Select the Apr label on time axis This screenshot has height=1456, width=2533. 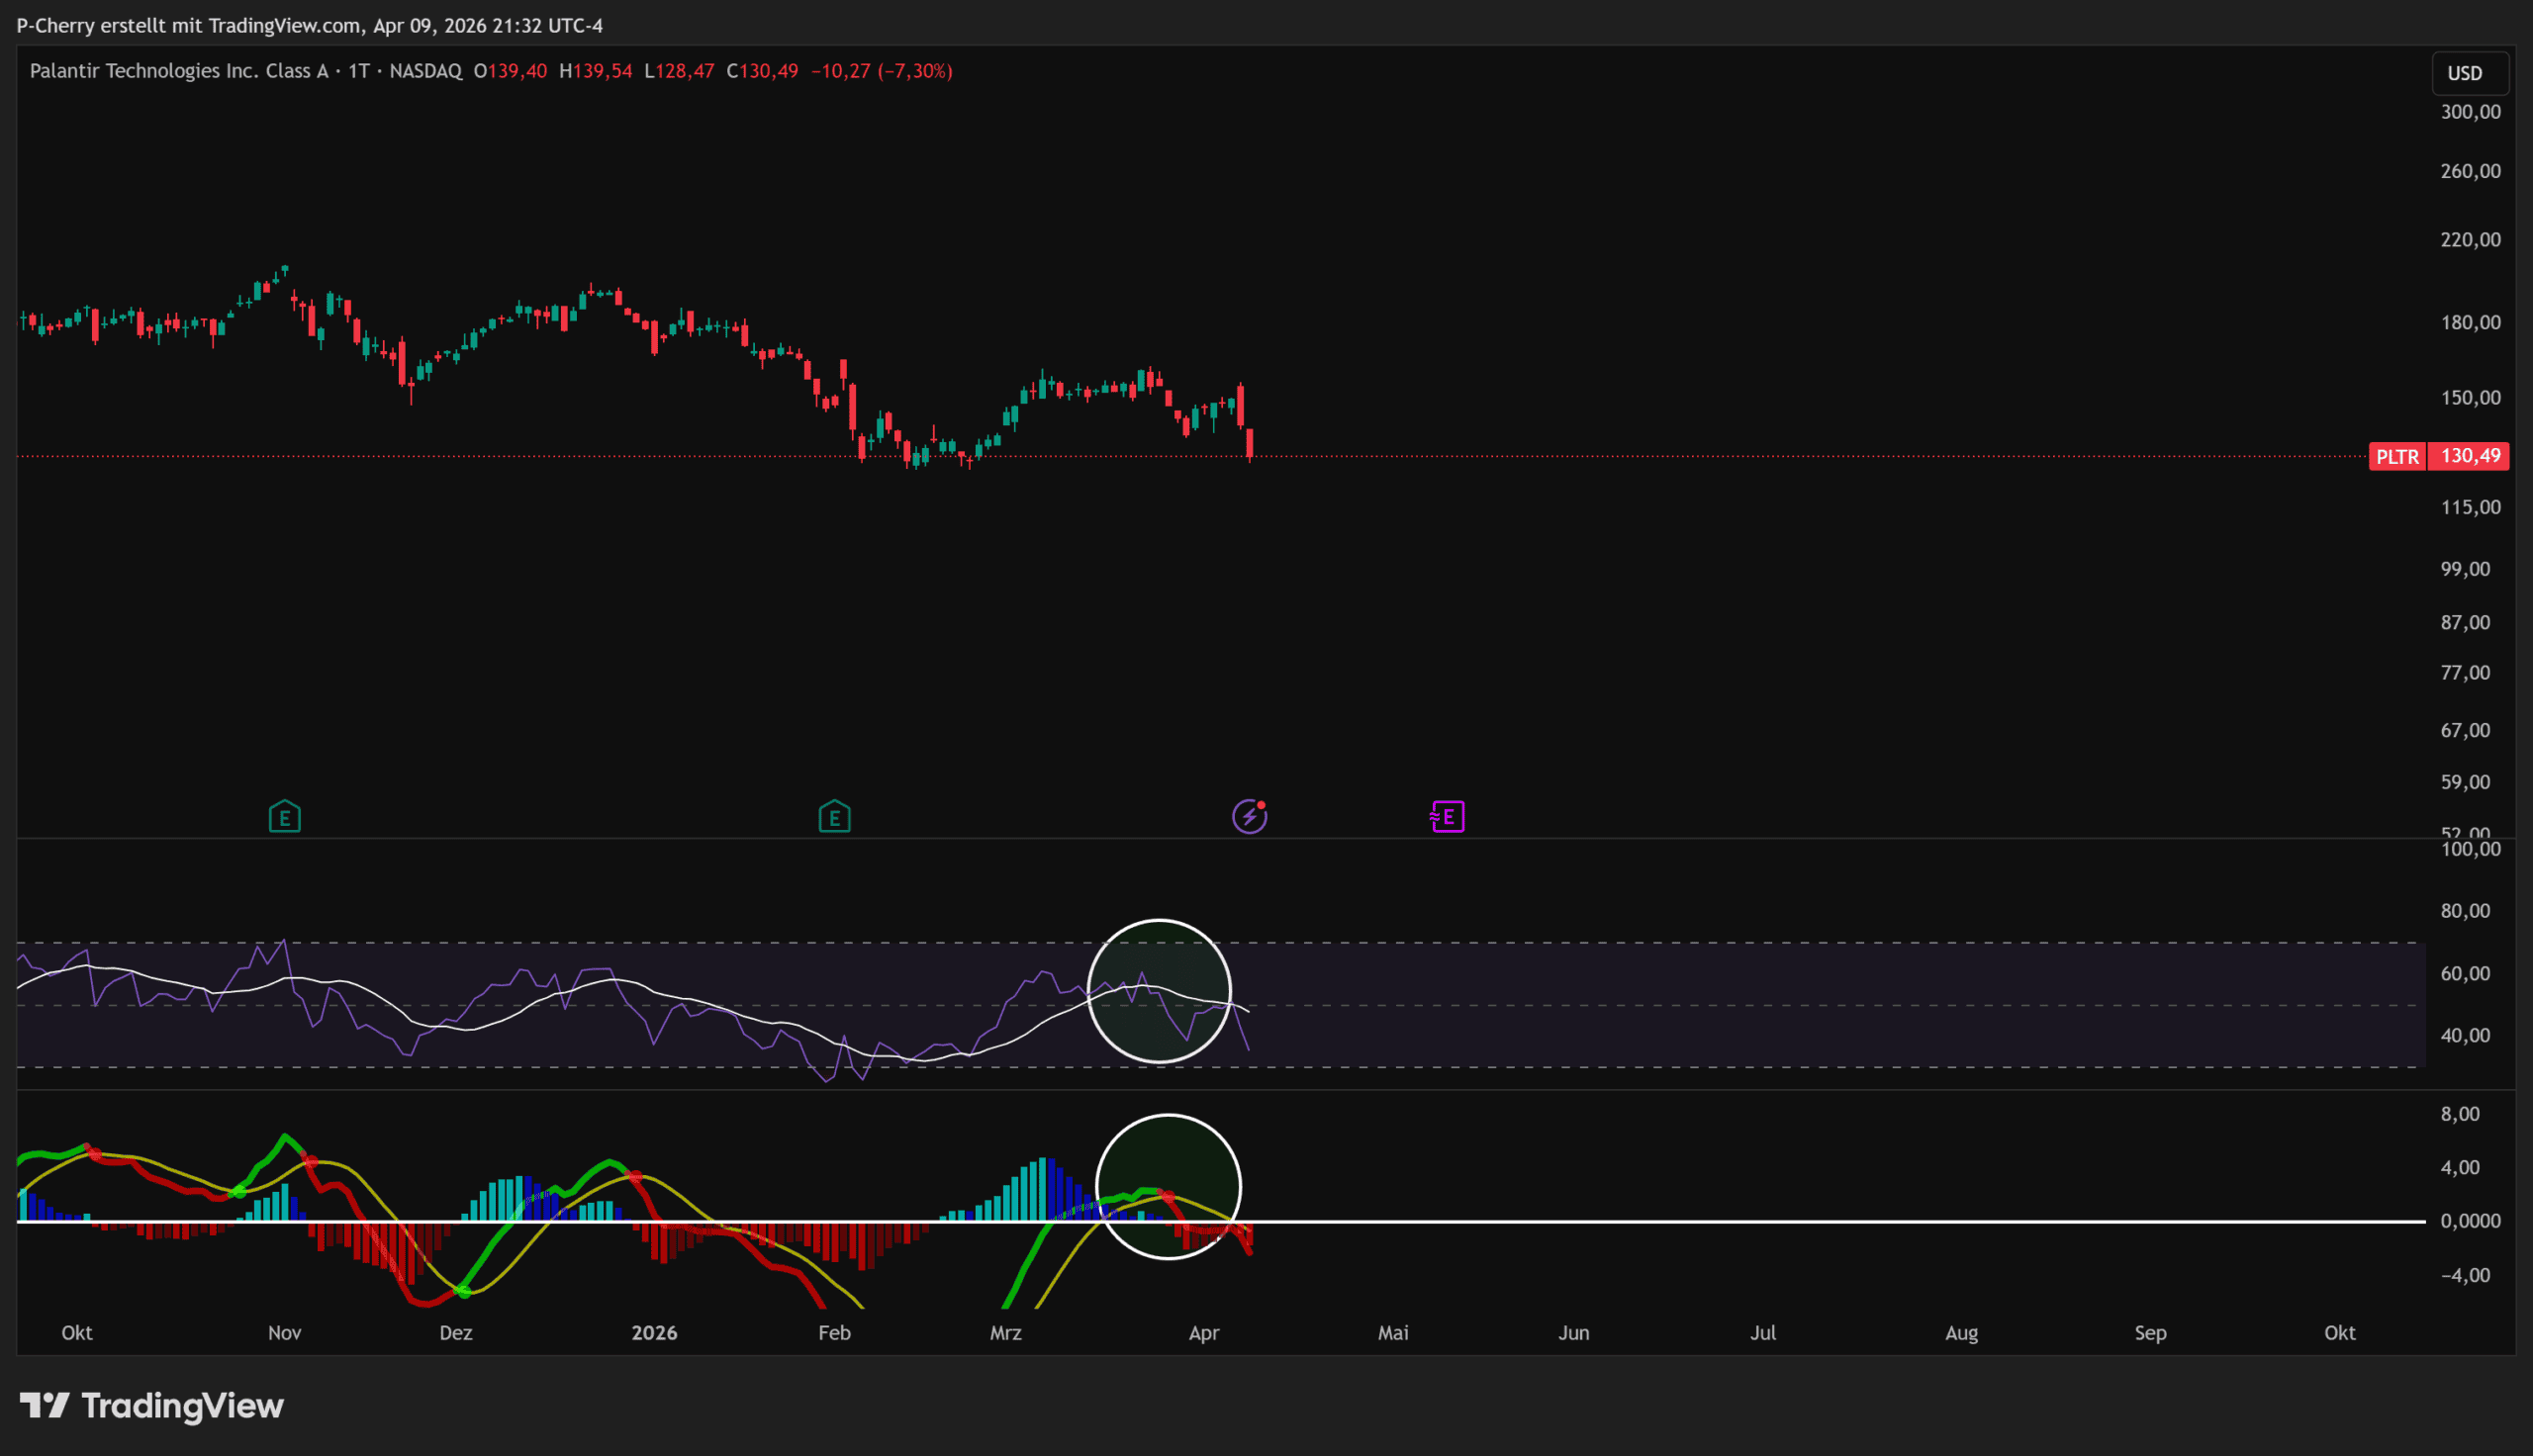(x=1204, y=1333)
